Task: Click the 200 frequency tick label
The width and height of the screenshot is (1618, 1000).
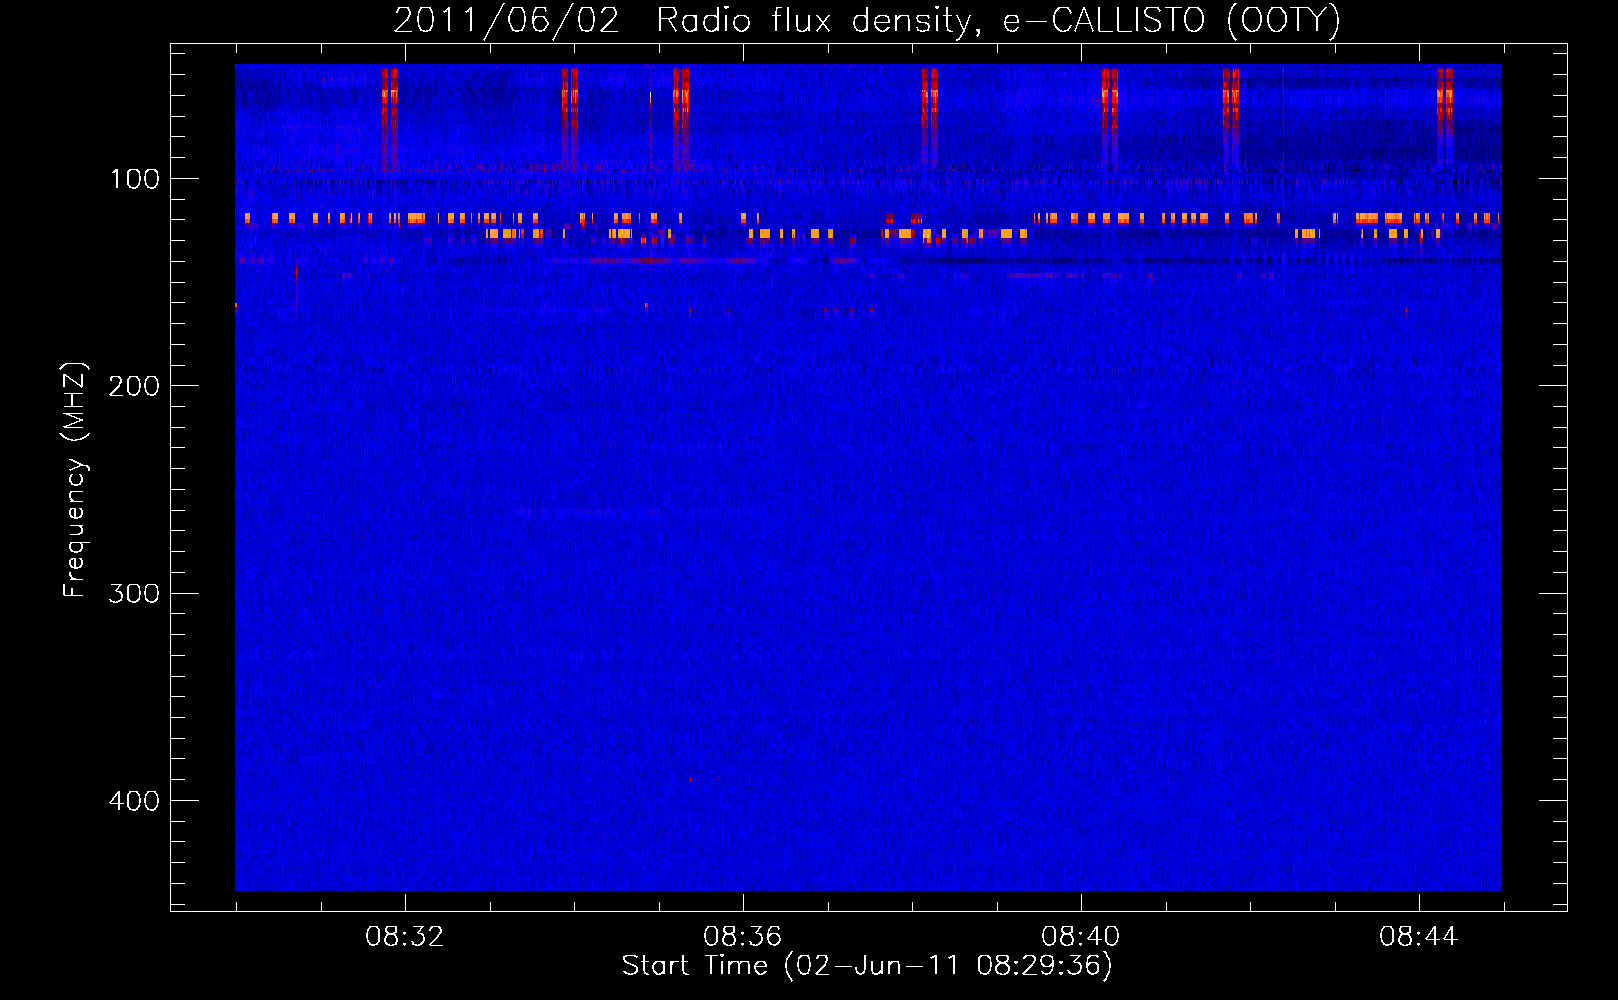Action: point(135,386)
